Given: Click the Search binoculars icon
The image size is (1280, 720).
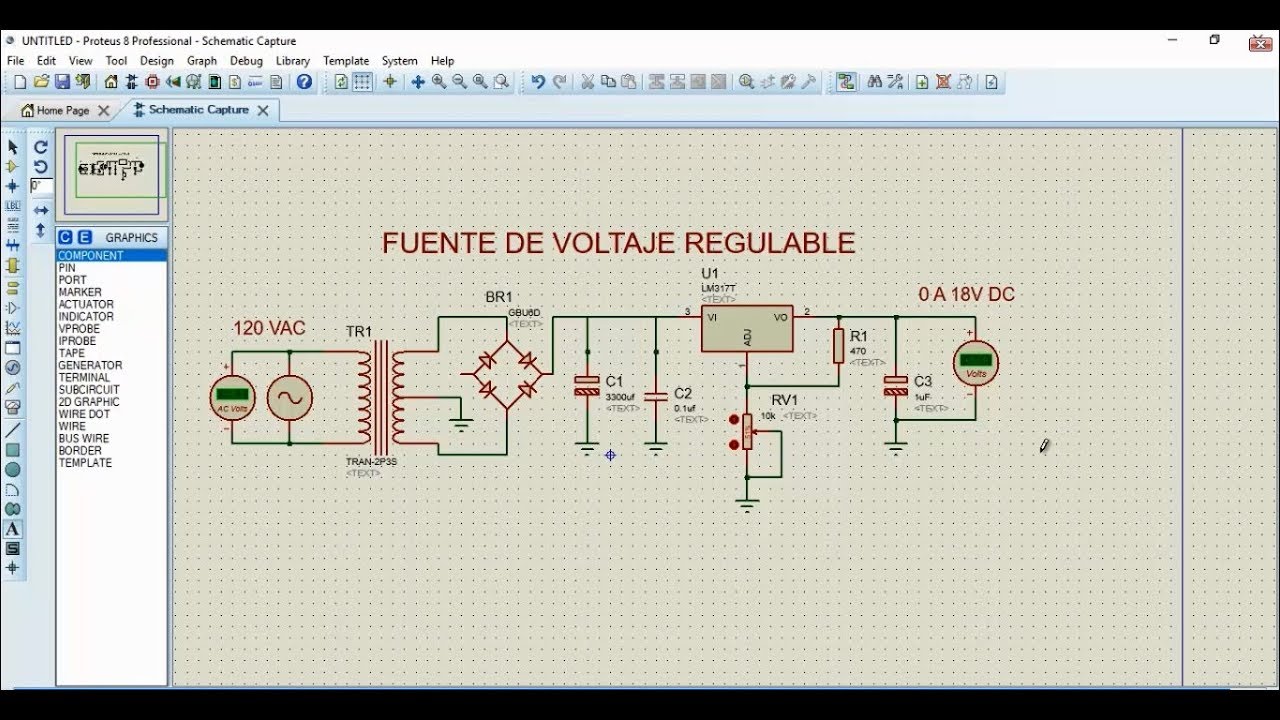Looking at the screenshot, I should coord(874,82).
